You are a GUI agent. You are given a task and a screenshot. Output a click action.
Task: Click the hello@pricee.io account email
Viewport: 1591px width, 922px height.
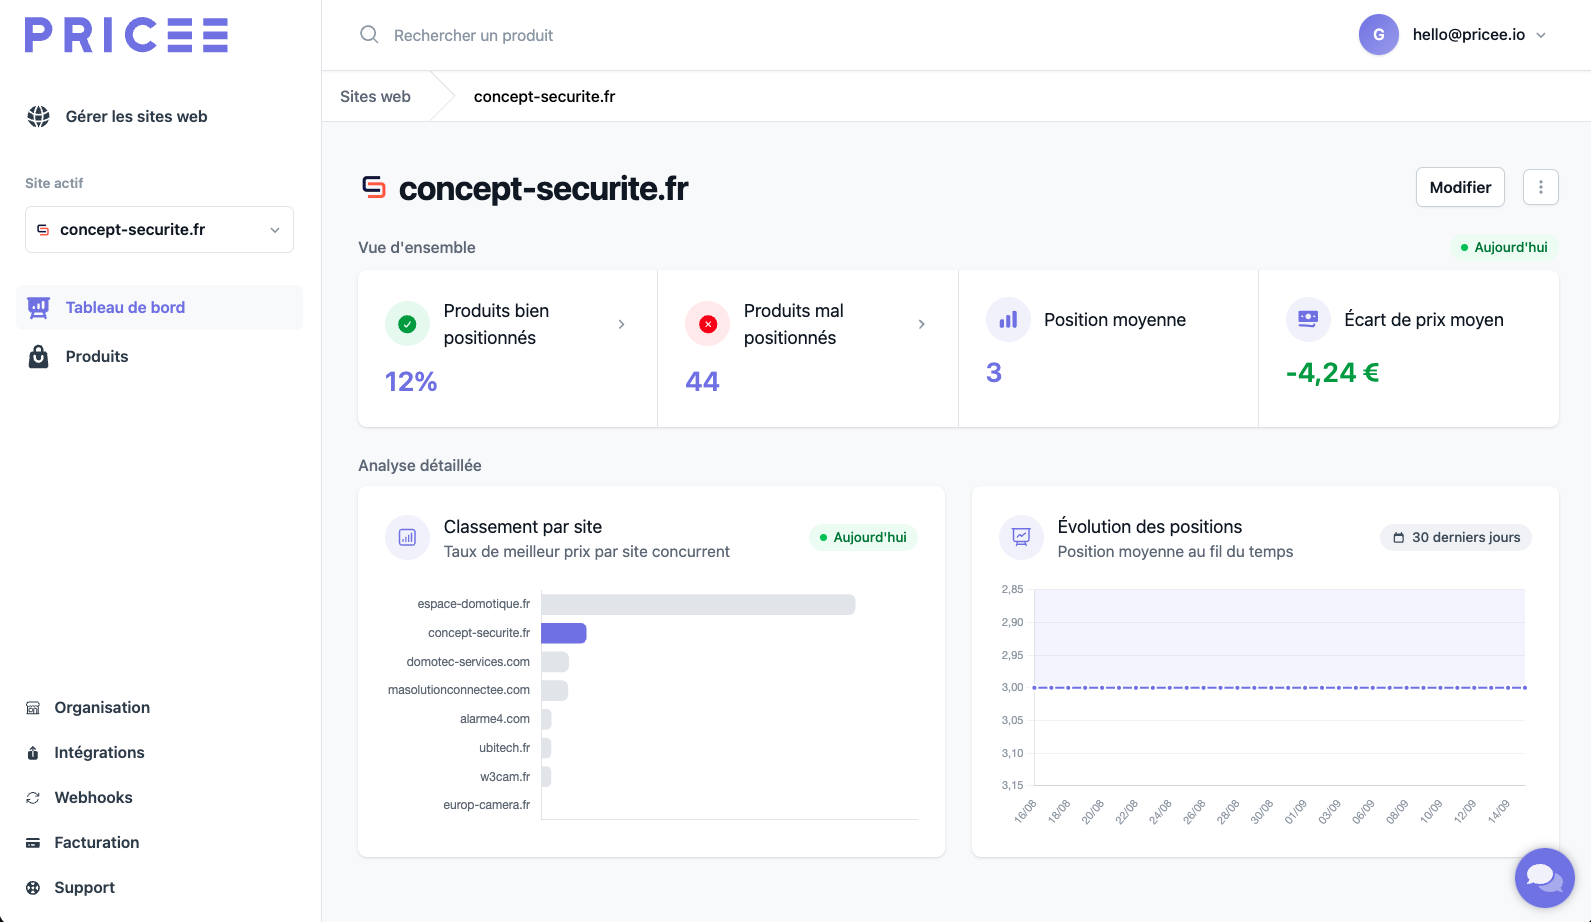coord(1469,35)
